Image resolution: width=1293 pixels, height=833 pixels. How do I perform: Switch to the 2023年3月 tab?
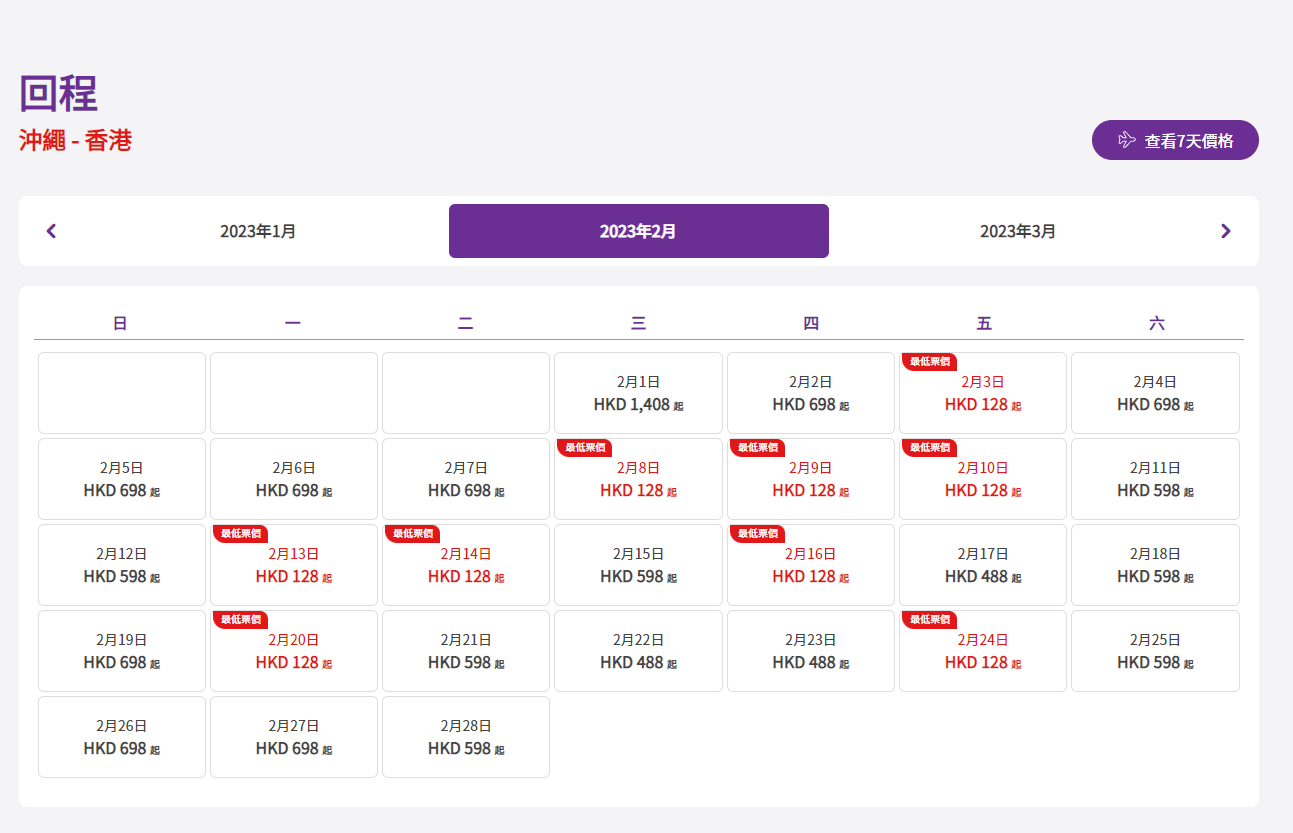click(x=1017, y=231)
